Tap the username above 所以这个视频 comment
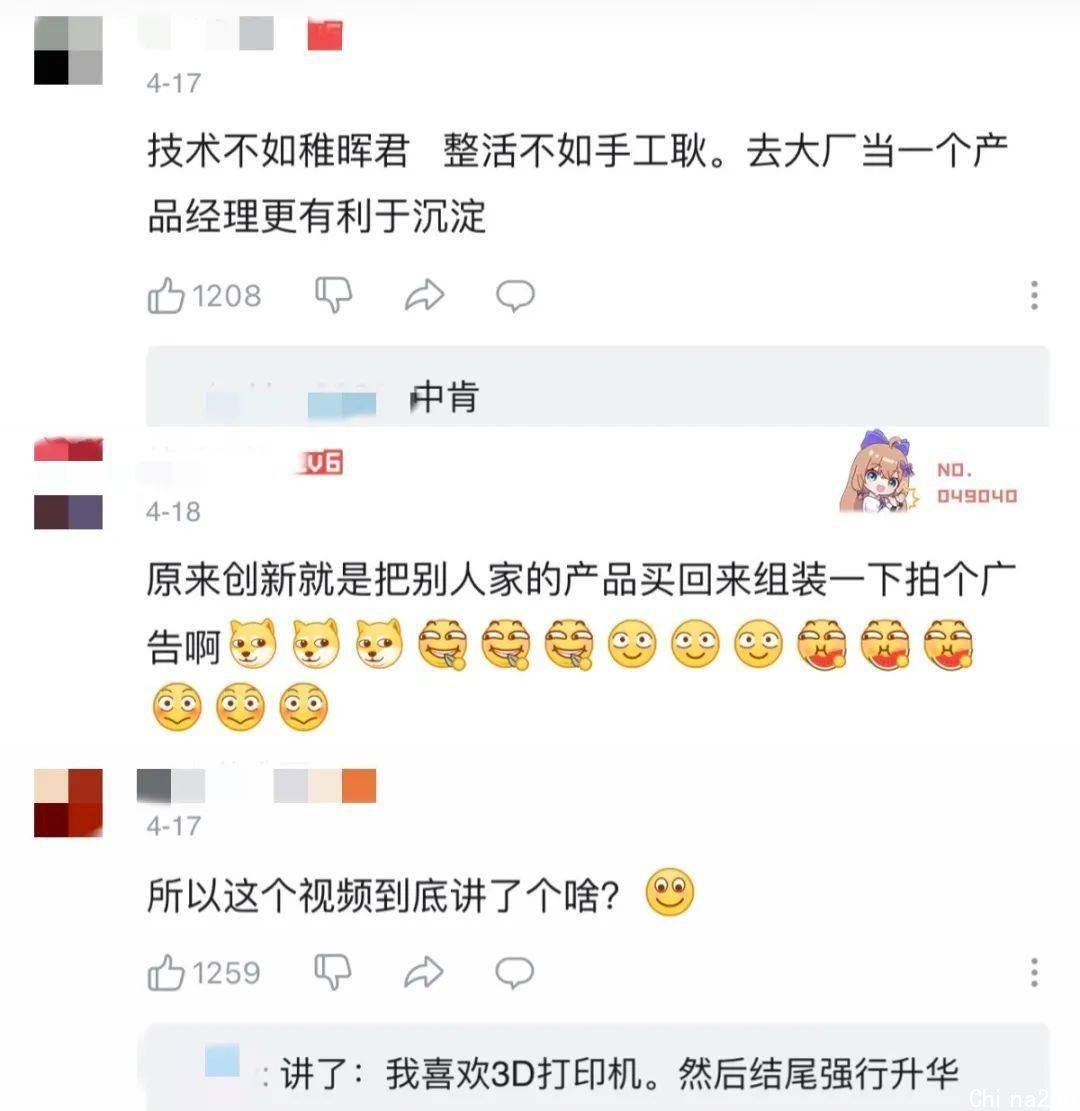Image resolution: width=1080 pixels, height=1111 pixels. (256, 786)
